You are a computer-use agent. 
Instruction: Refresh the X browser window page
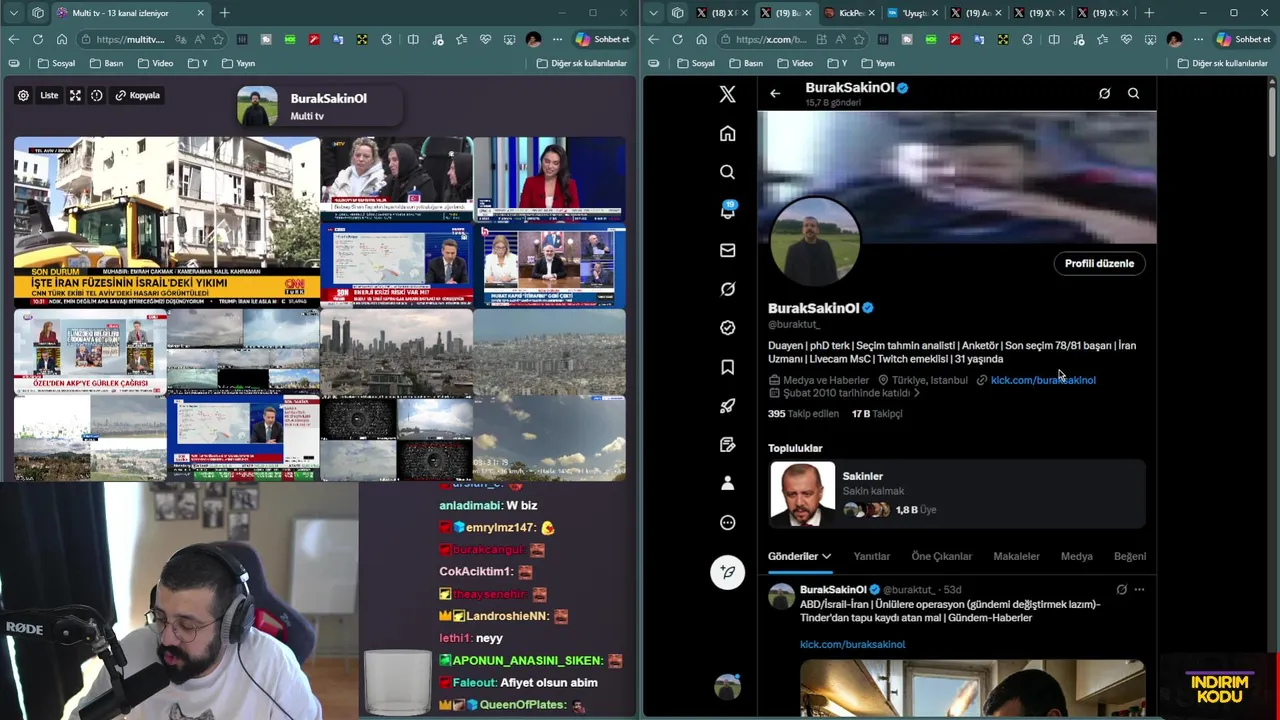point(677,39)
